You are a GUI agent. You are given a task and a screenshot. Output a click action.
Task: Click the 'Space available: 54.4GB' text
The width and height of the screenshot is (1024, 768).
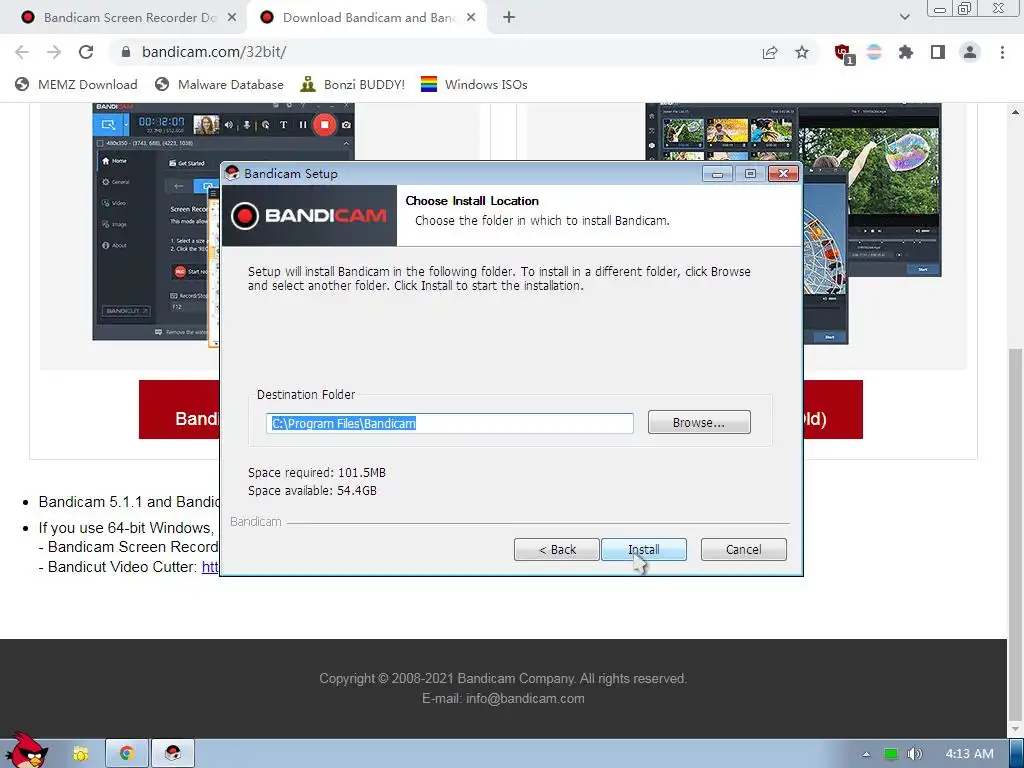[312, 490]
